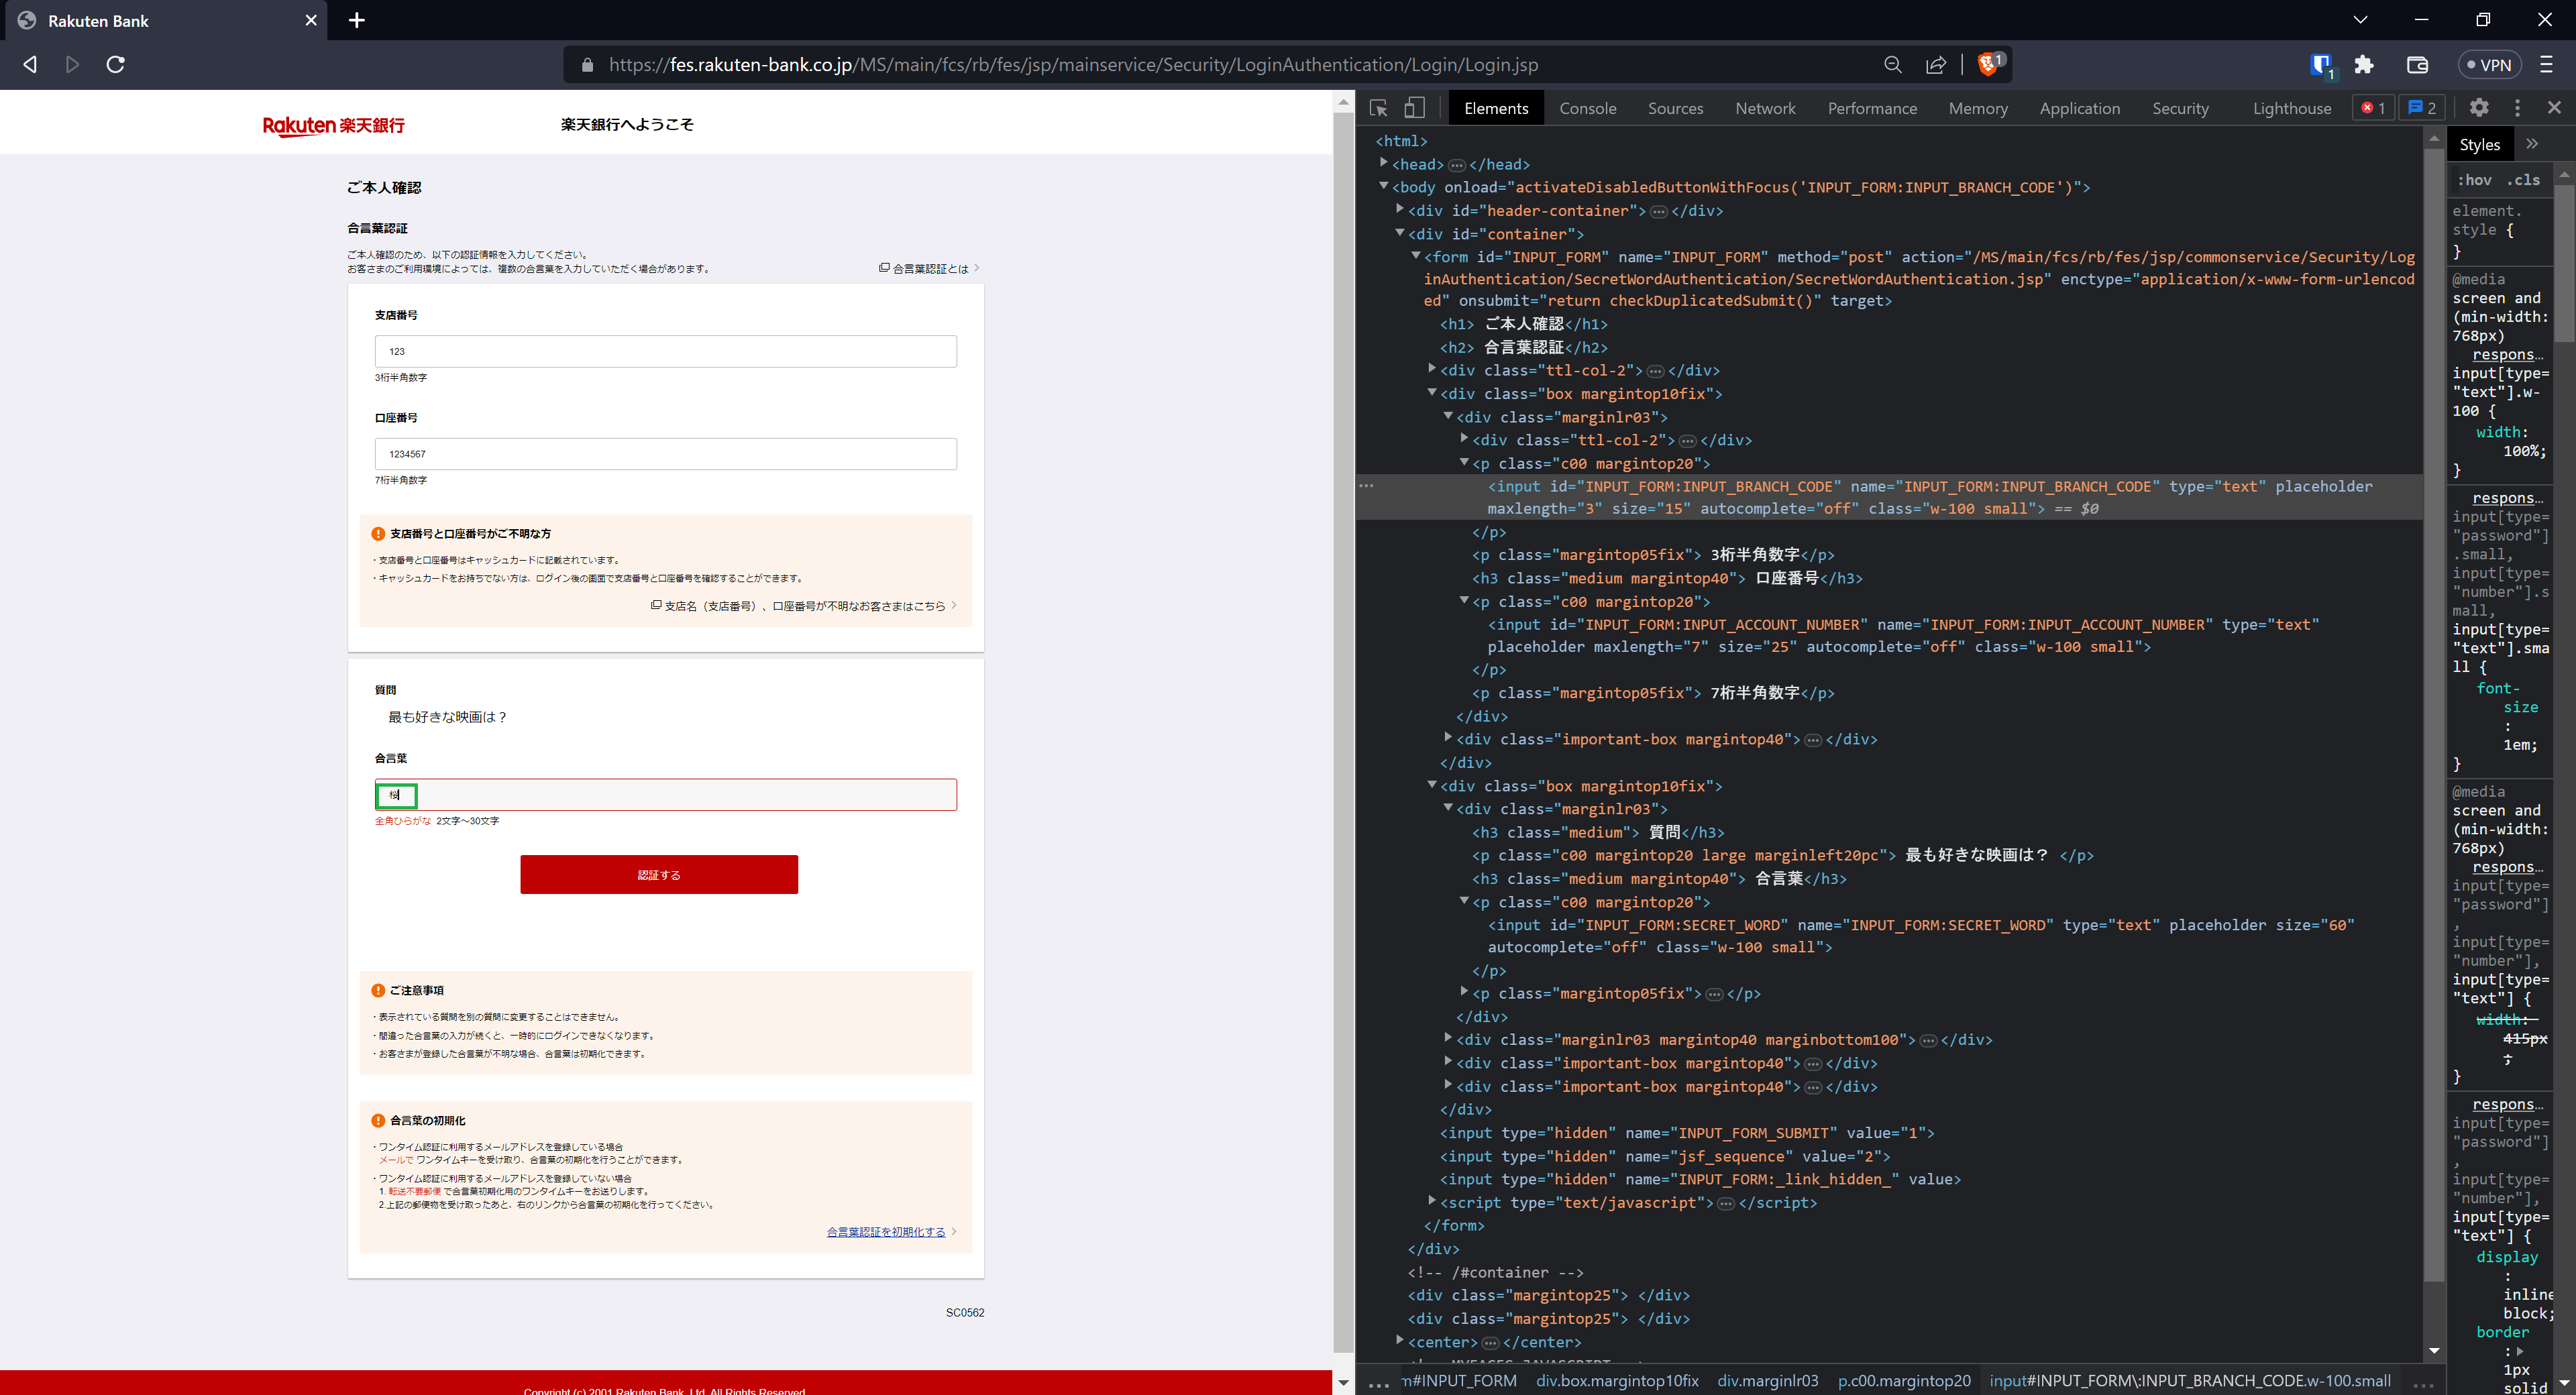2576x1395 pixels.
Task: Select the INPUT_FORM:INPUT_ACCOUNT_NUMBER input node
Action: [x=1903, y=636]
